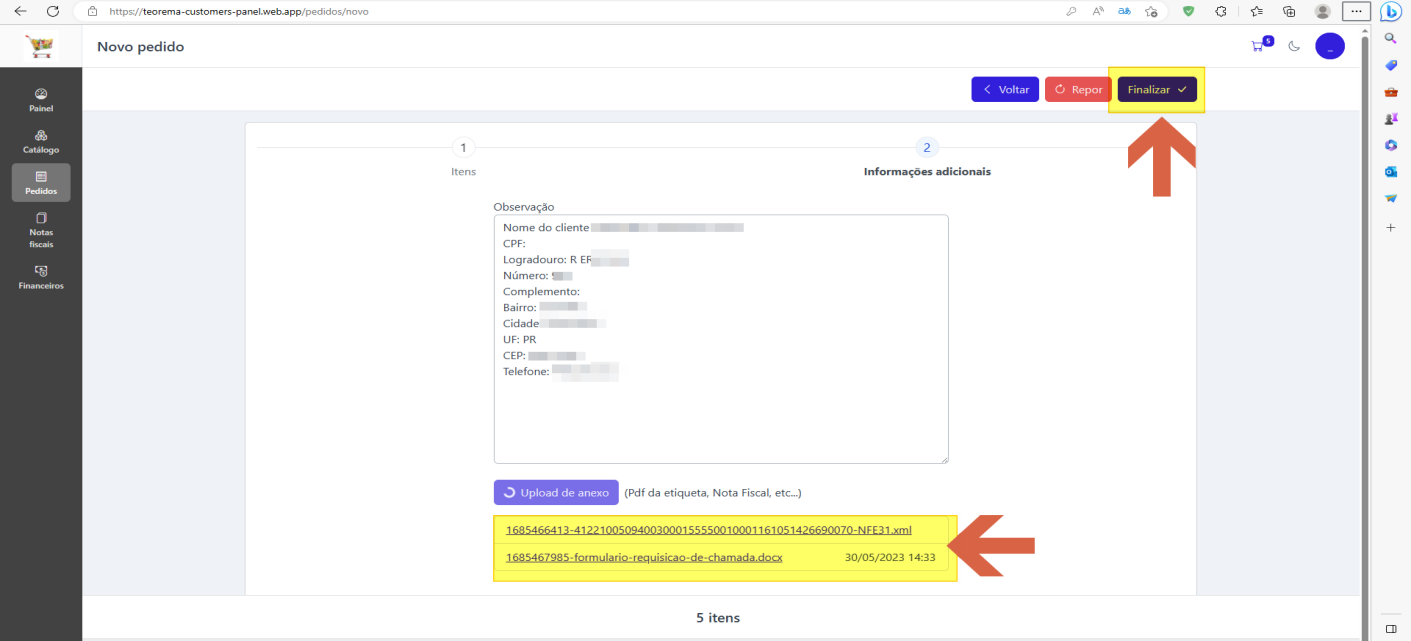The width and height of the screenshot is (1411, 641).
Task: Open the Bing chat sidebar button
Action: click(1390, 12)
